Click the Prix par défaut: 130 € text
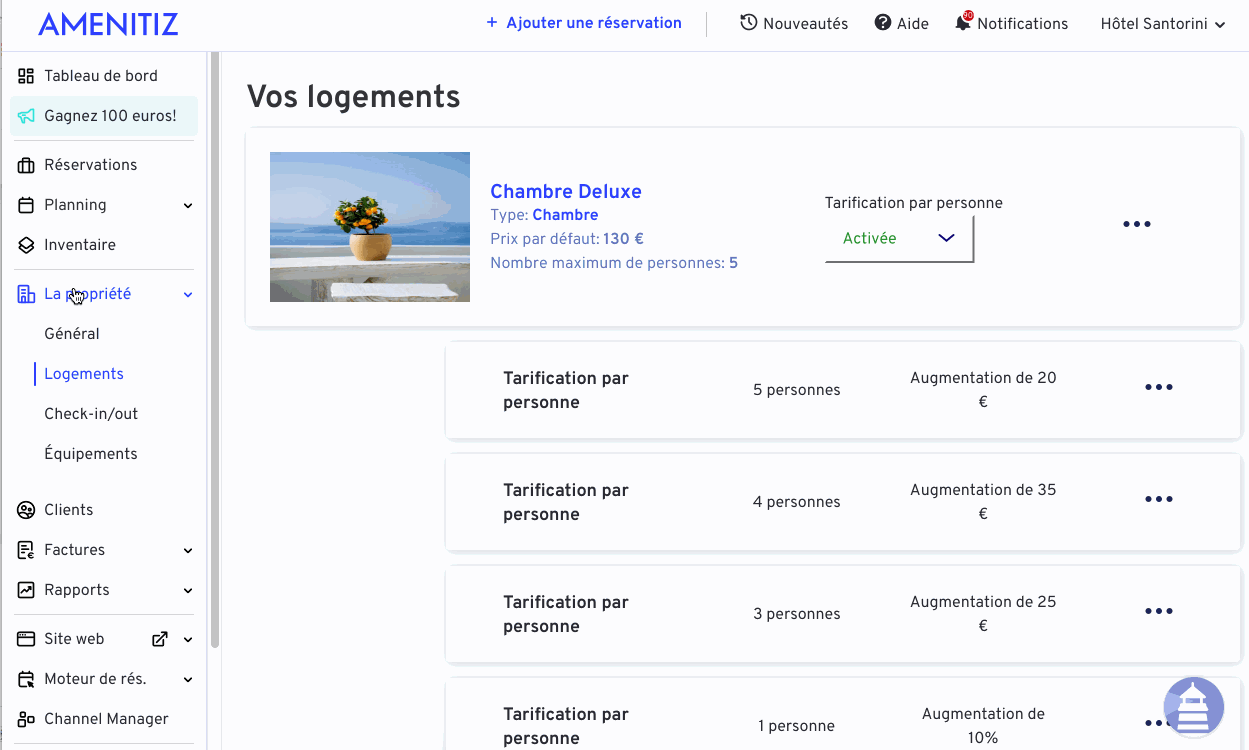This screenshot has width=1249, height=750. click(x=567, y=239)
